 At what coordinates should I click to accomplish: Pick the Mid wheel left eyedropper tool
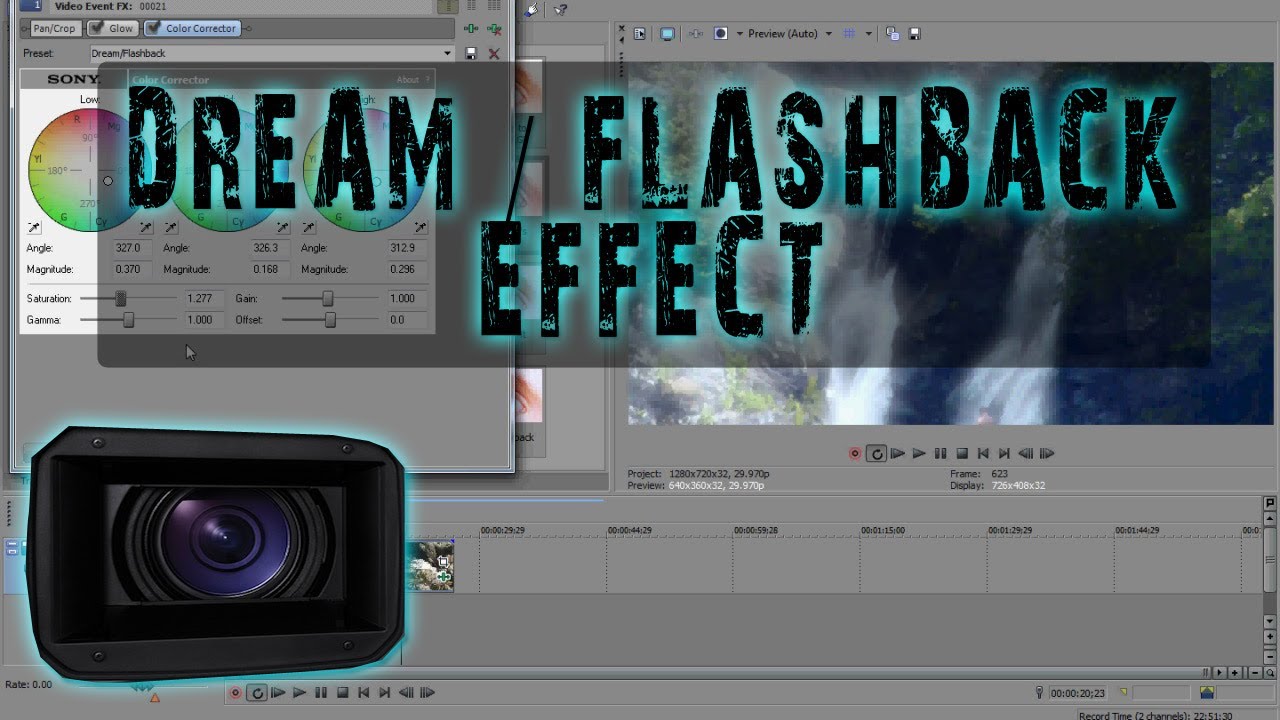click(x=171, y=228)
